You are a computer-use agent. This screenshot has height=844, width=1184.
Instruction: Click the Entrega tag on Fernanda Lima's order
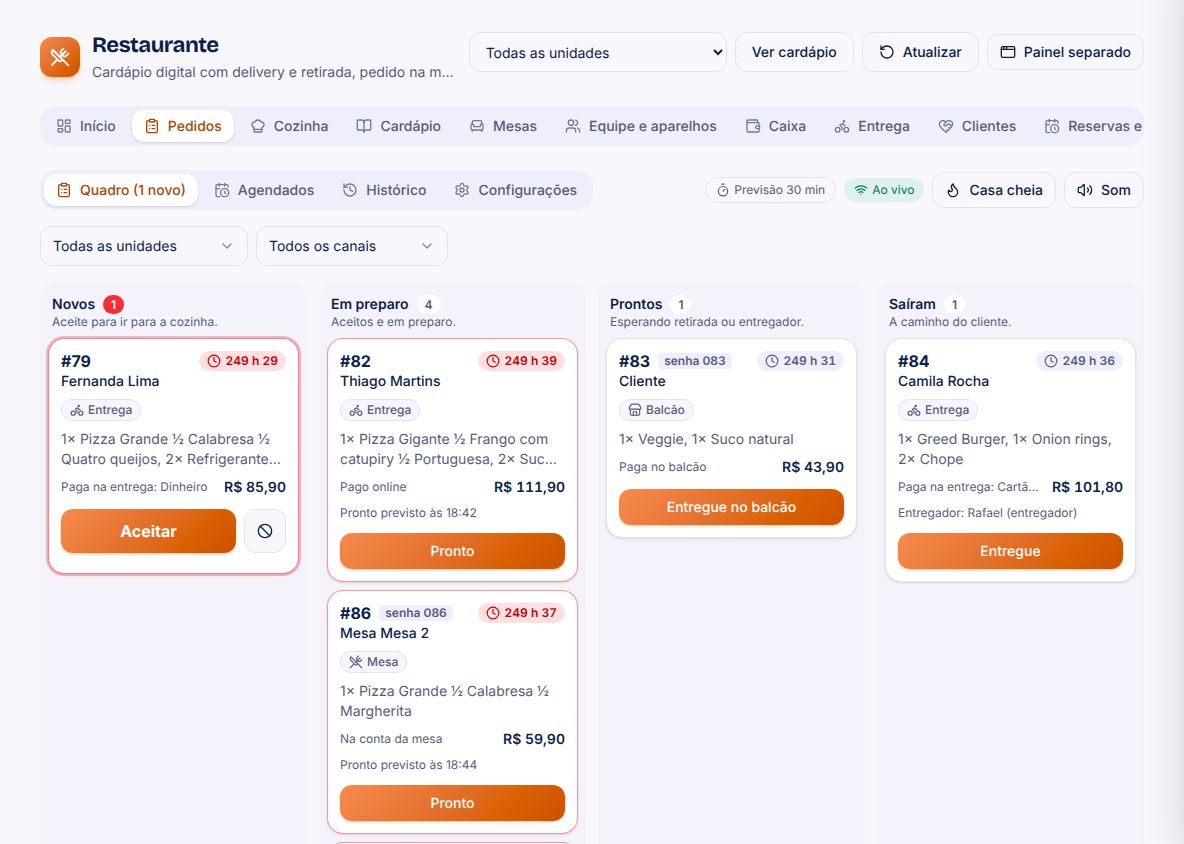point(101,410)
